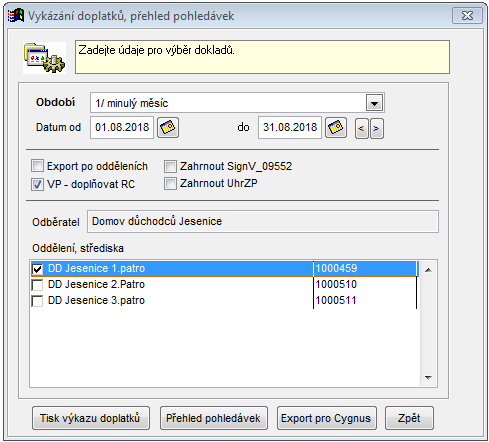
Task: Check DD Jesenice 3.patro department
Action: click(37, 301)
